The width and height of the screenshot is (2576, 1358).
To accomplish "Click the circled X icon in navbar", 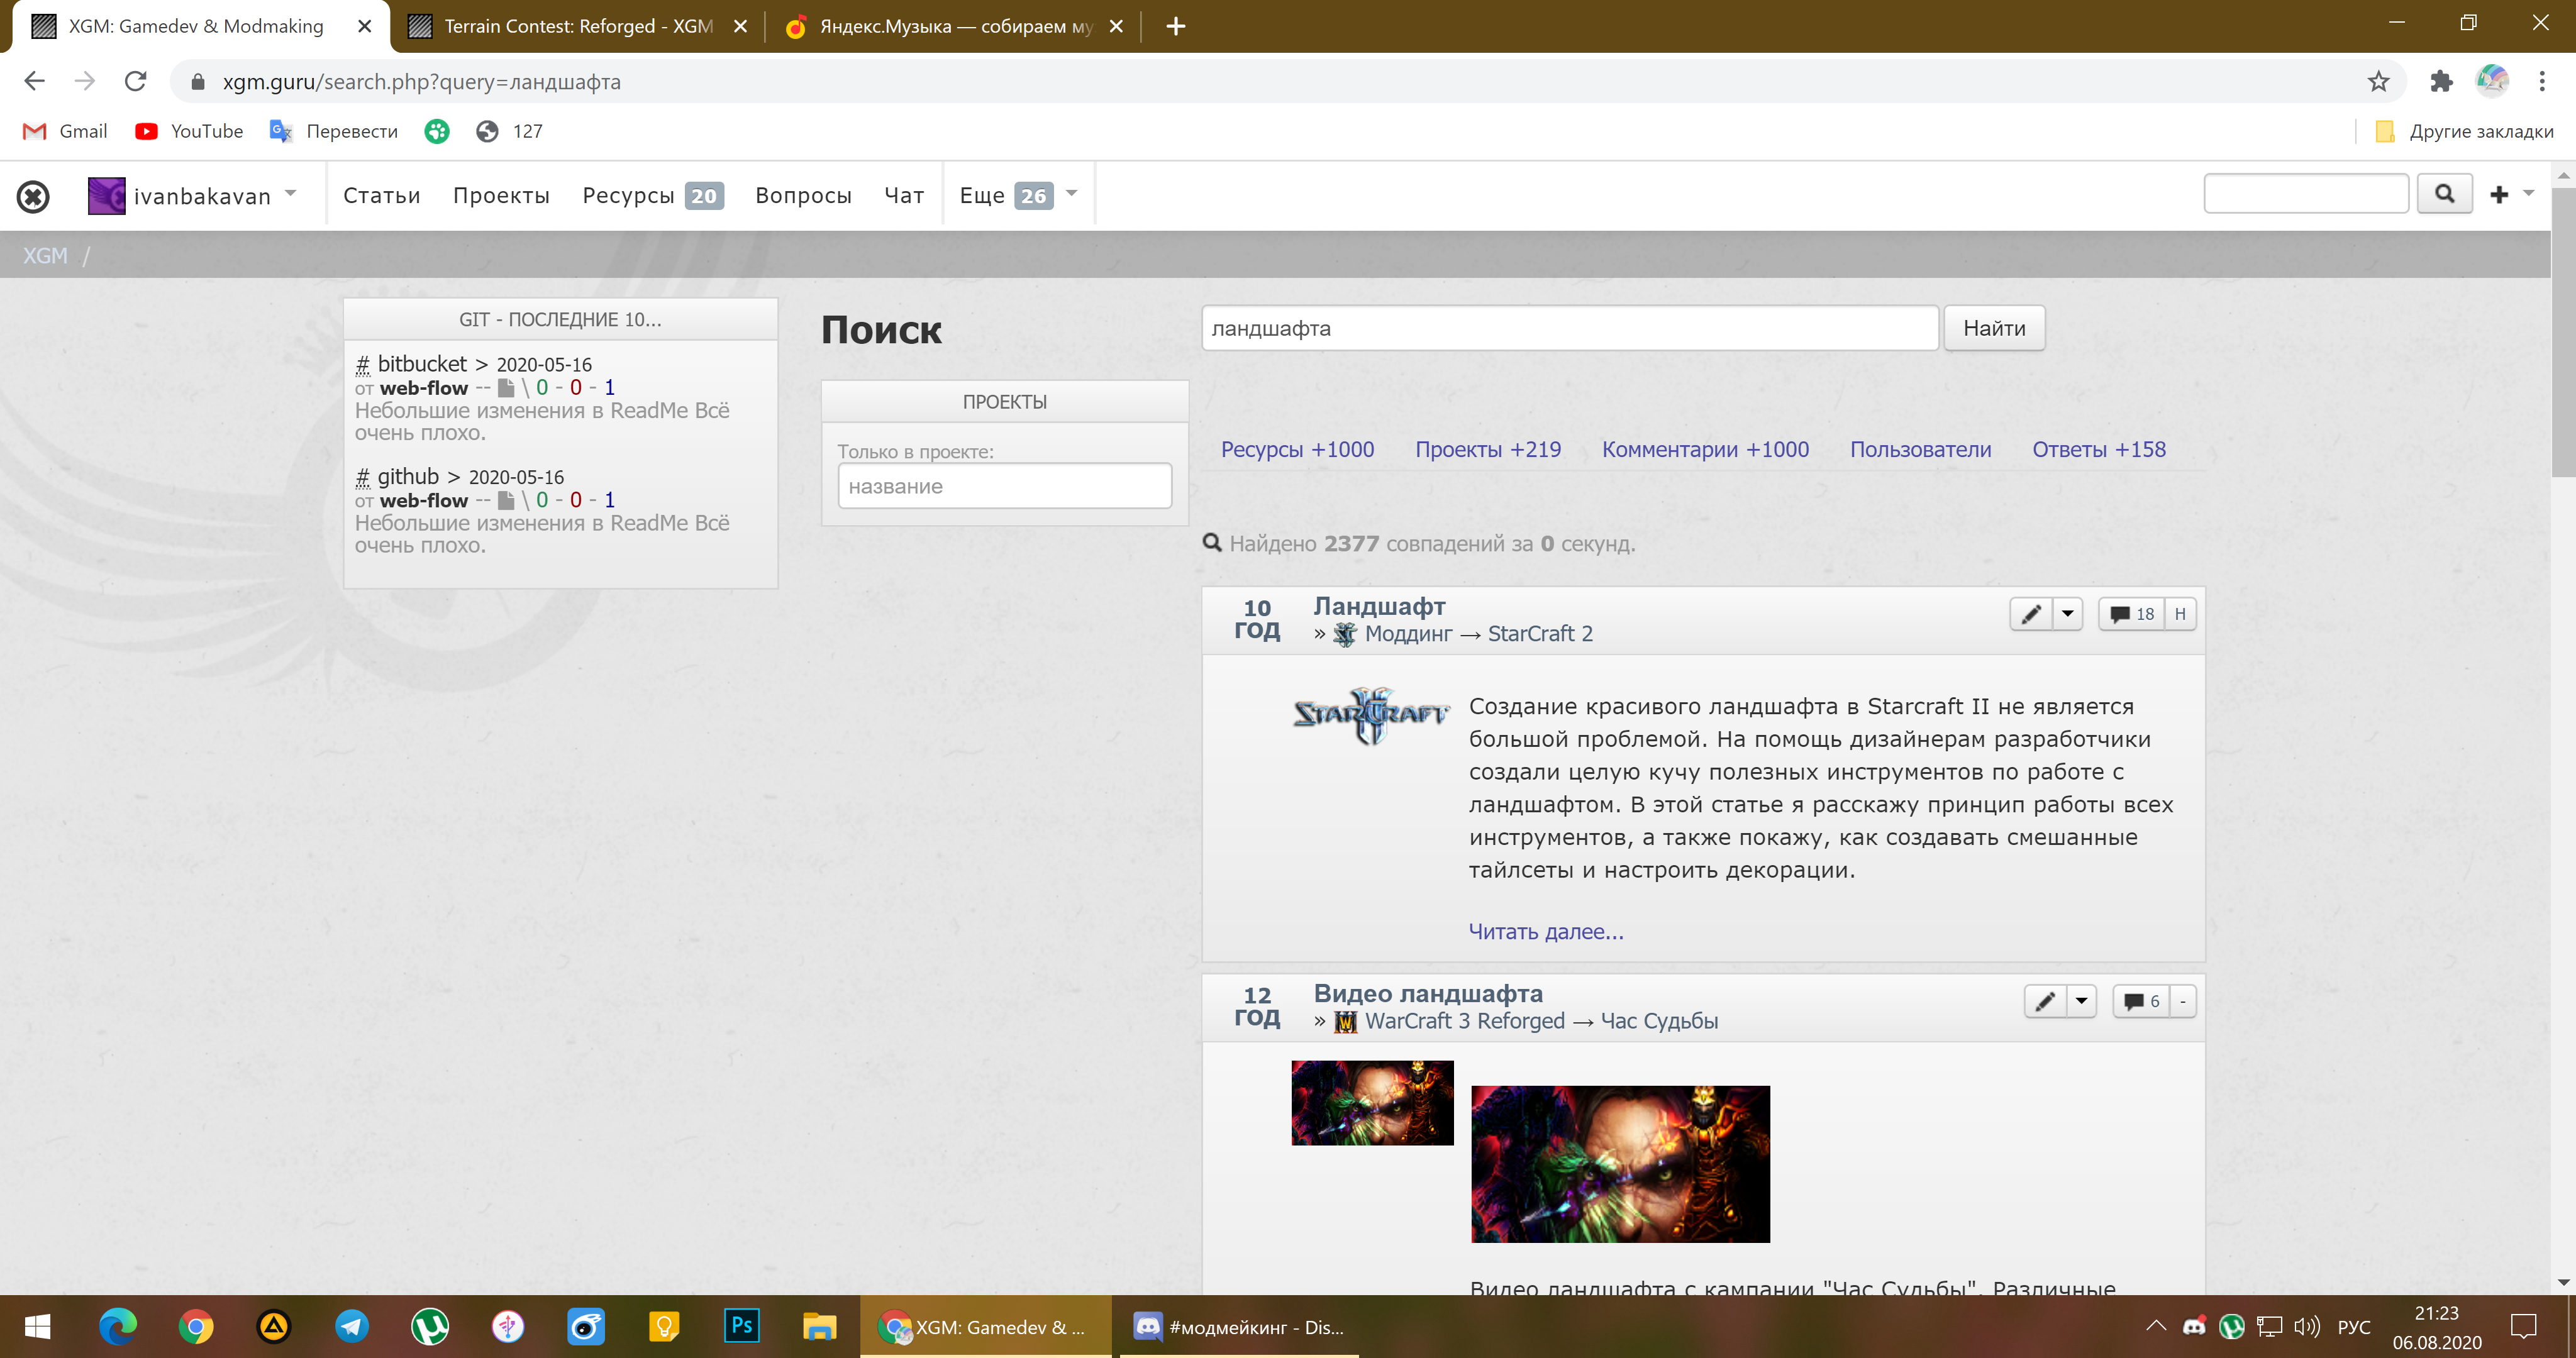I will (33, 196).
